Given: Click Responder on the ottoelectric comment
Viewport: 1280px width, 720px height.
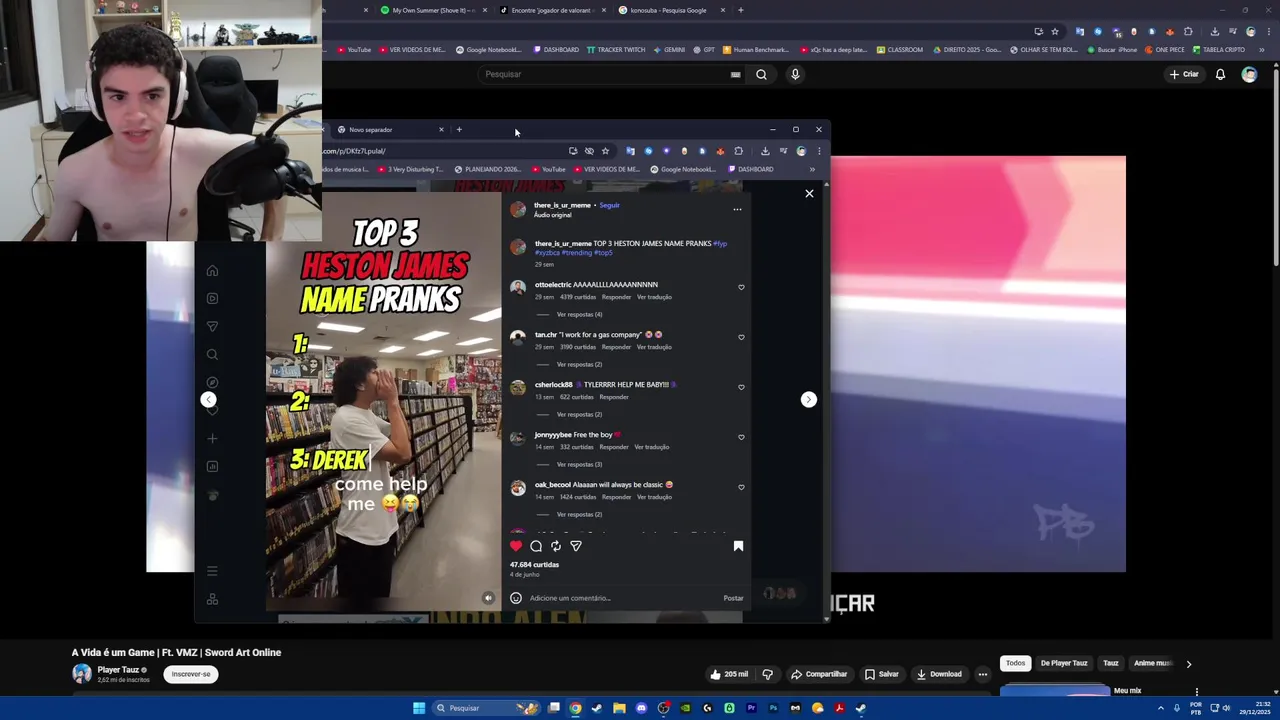Looking at the screenshot, I should 616,297.
